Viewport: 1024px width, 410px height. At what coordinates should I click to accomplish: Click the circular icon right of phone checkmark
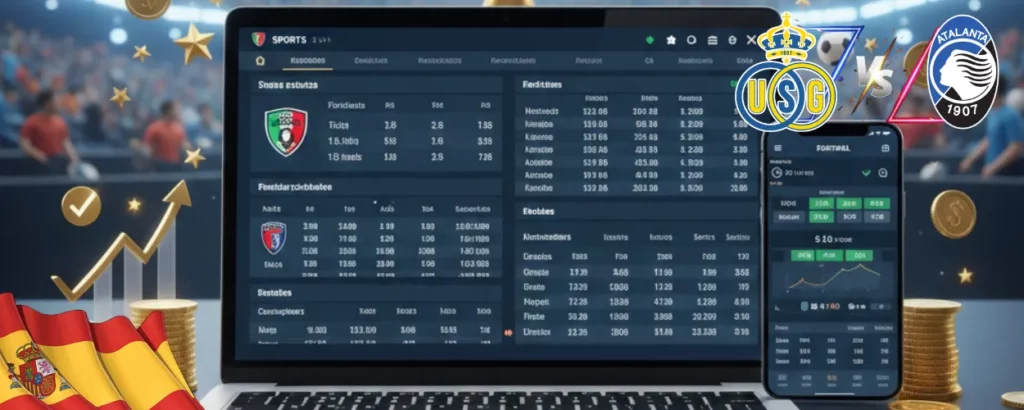tap(883, 173)
